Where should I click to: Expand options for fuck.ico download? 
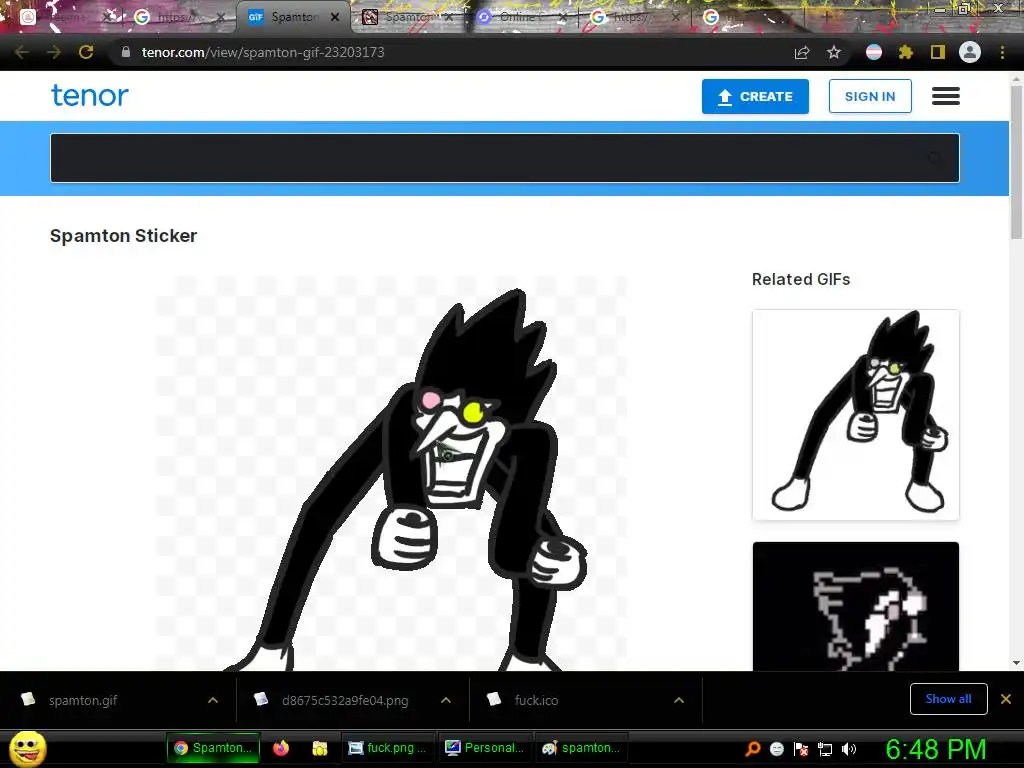tap(679, 700)
